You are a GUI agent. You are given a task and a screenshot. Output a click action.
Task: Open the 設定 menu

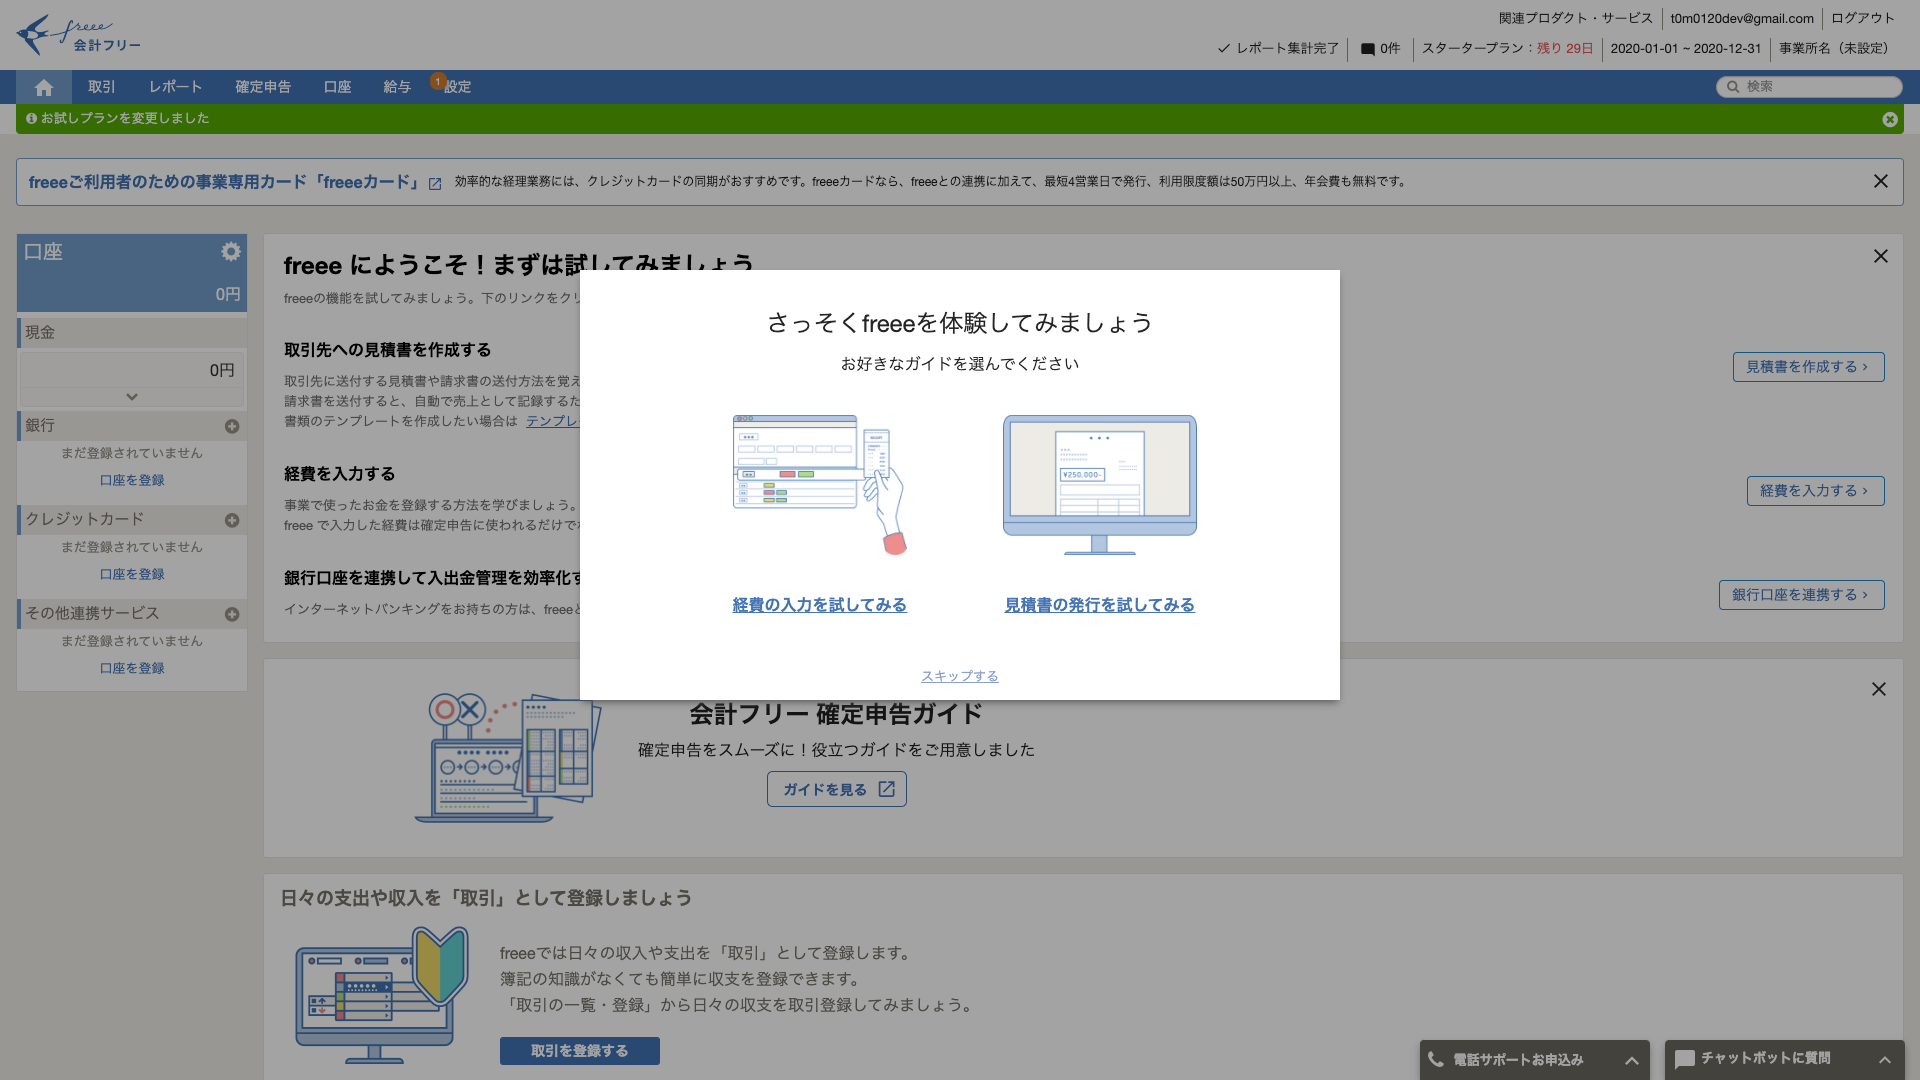(x=457, y=87)
